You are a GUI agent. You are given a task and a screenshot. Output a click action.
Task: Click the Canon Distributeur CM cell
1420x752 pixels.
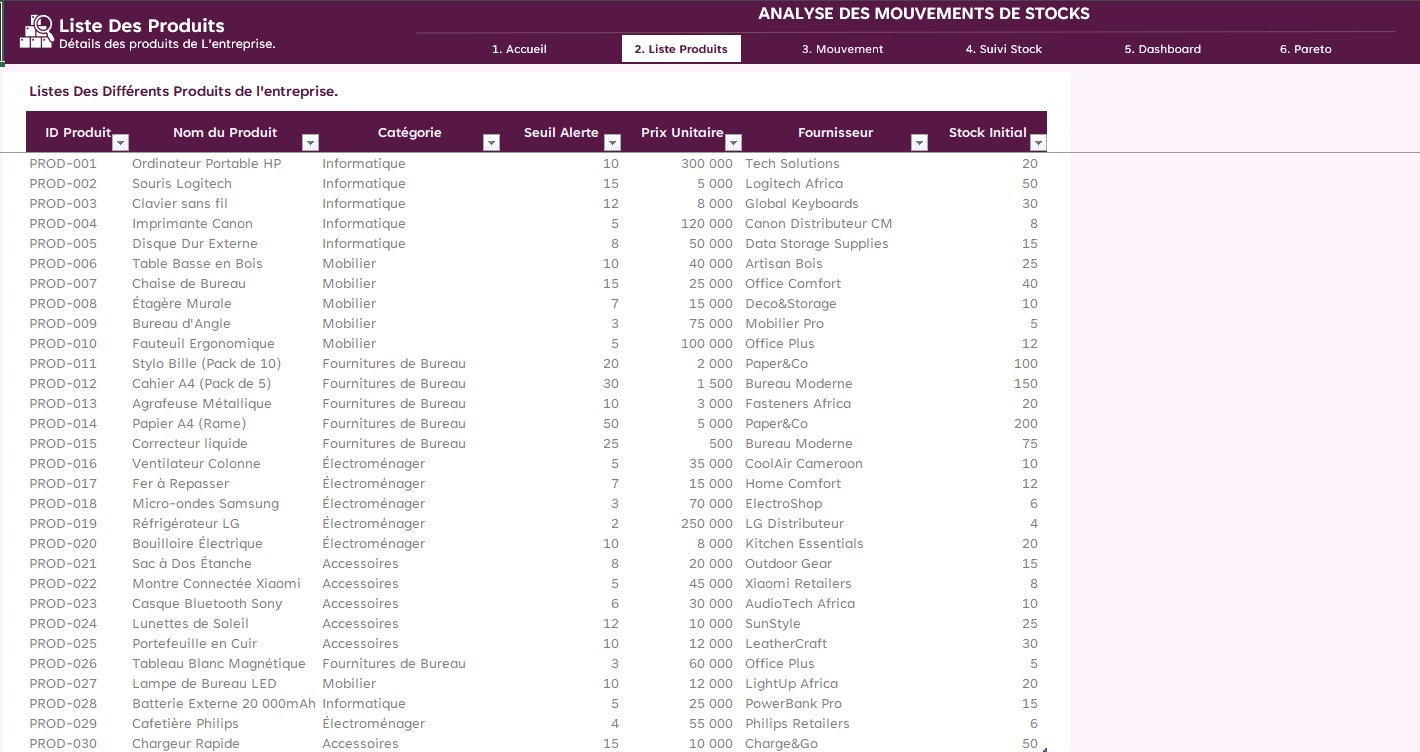(x=835, y=223)
